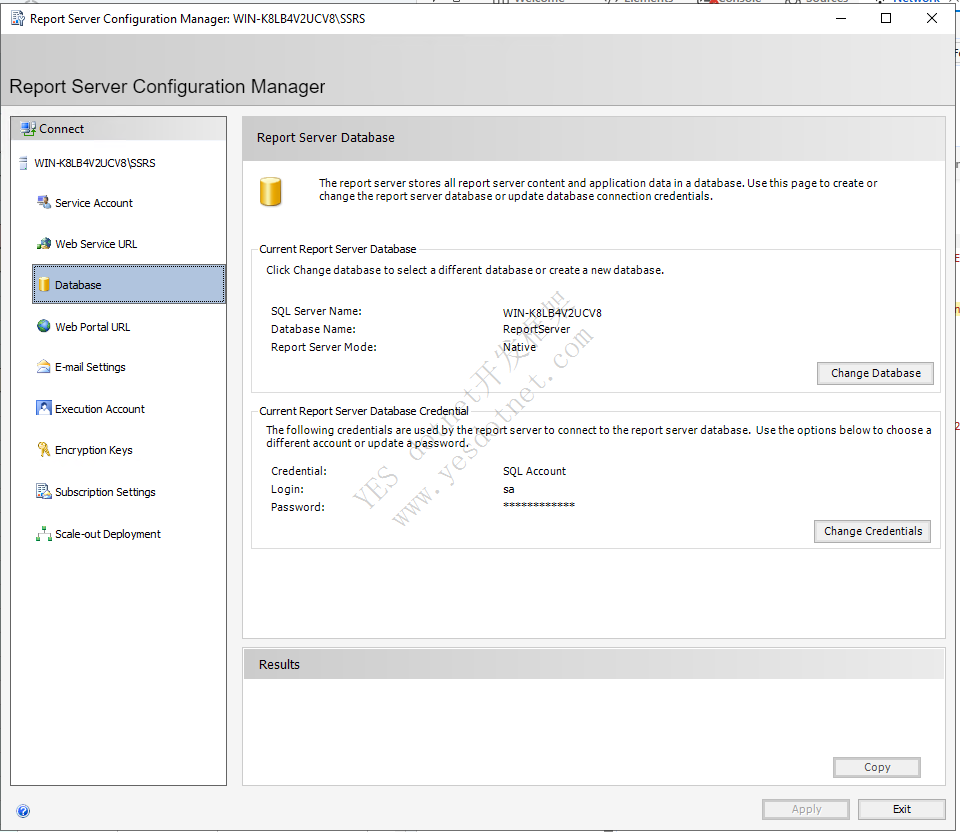Go to Encryption Keys page
Screen dimensions: 960x832
(x=94, y=450)
